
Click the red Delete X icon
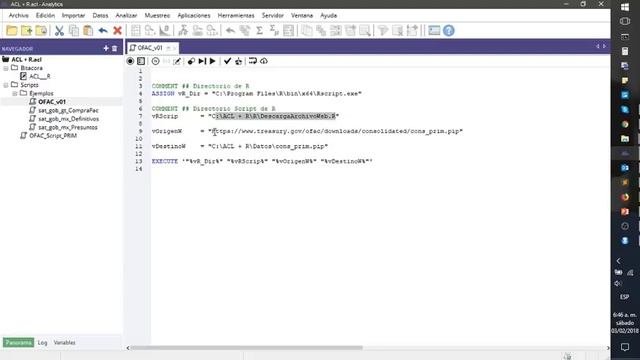coord(118,31)
